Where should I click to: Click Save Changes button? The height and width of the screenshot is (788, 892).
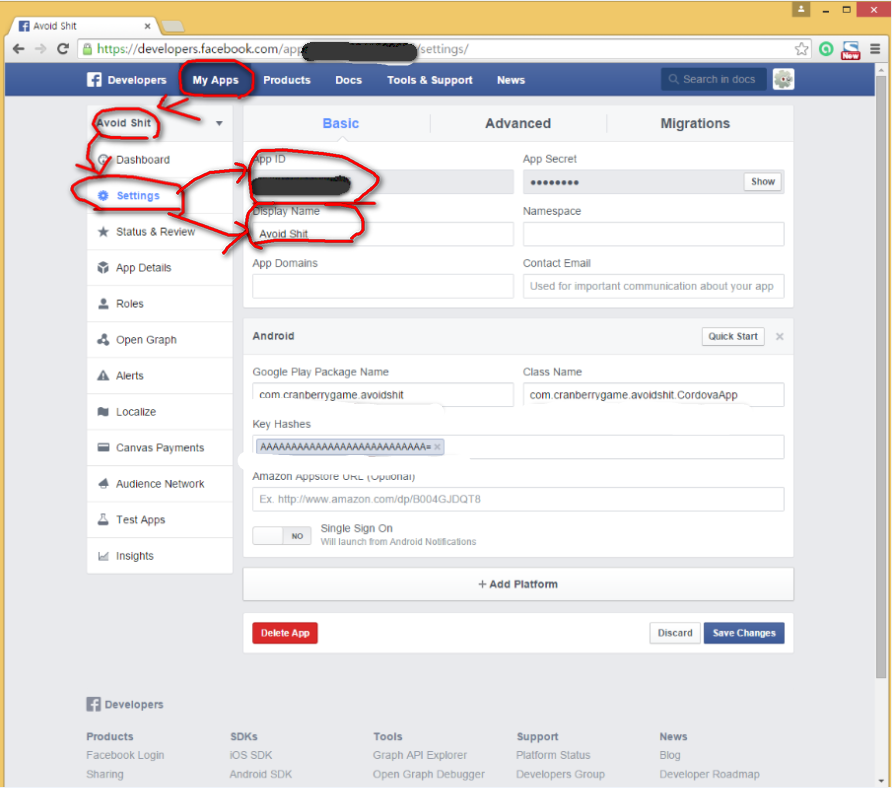point(744,633)
